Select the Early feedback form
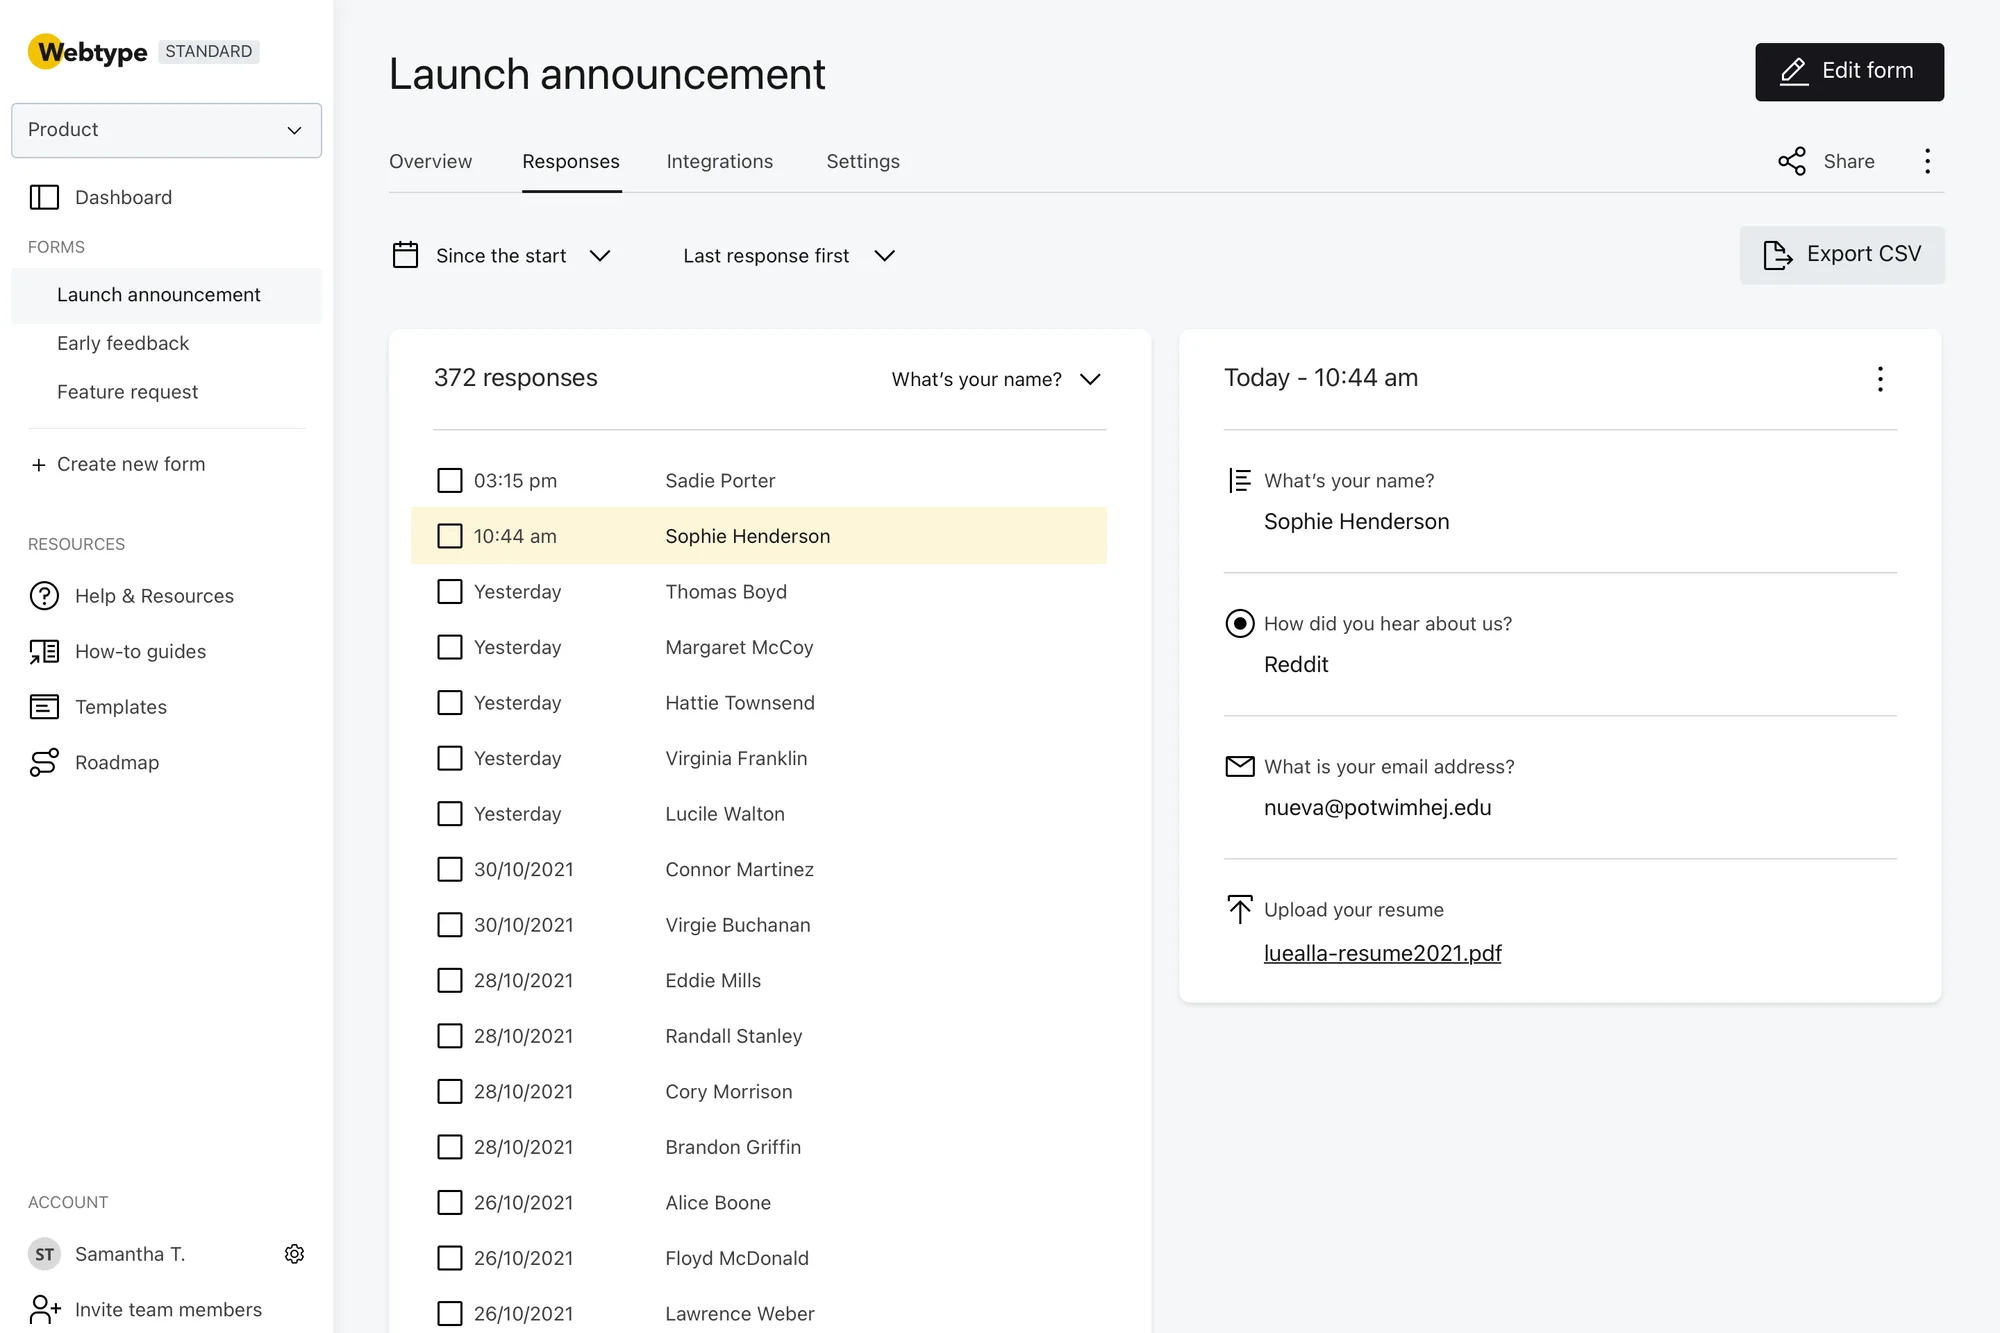This screenshot has width=2000, height=1333. [123, 343]
